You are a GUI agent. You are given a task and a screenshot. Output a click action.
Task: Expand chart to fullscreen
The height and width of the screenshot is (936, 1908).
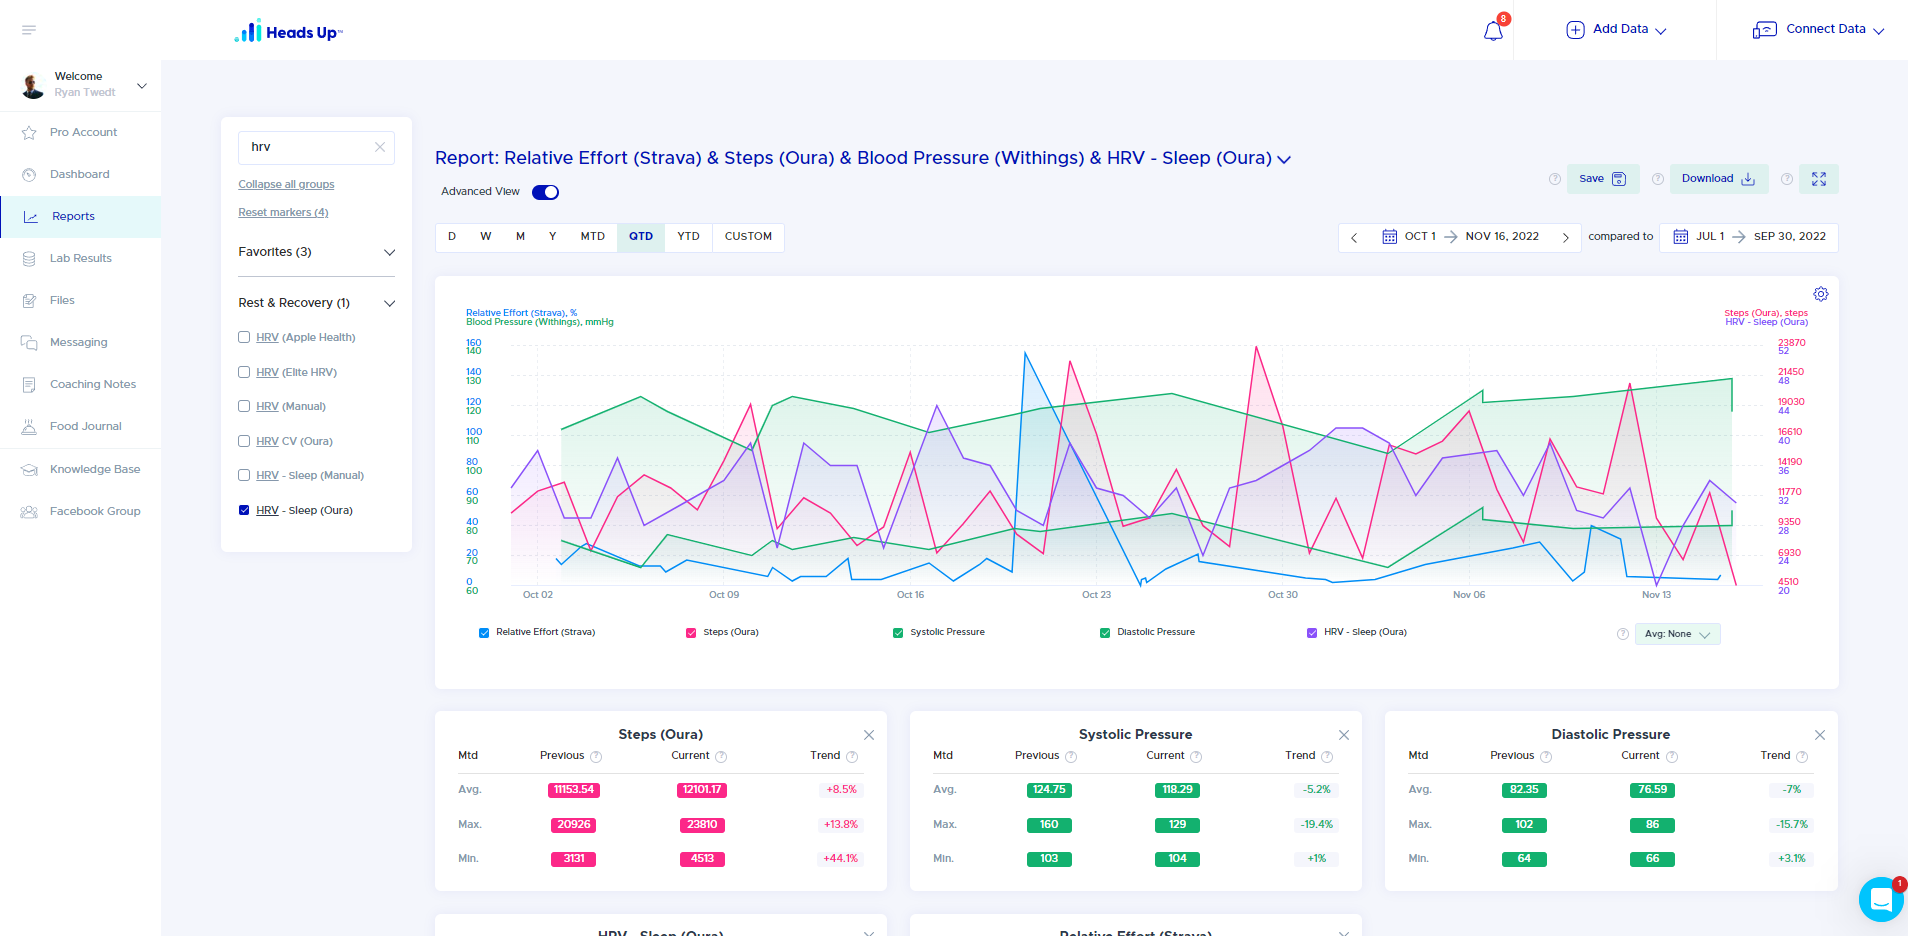point(1819,179)
